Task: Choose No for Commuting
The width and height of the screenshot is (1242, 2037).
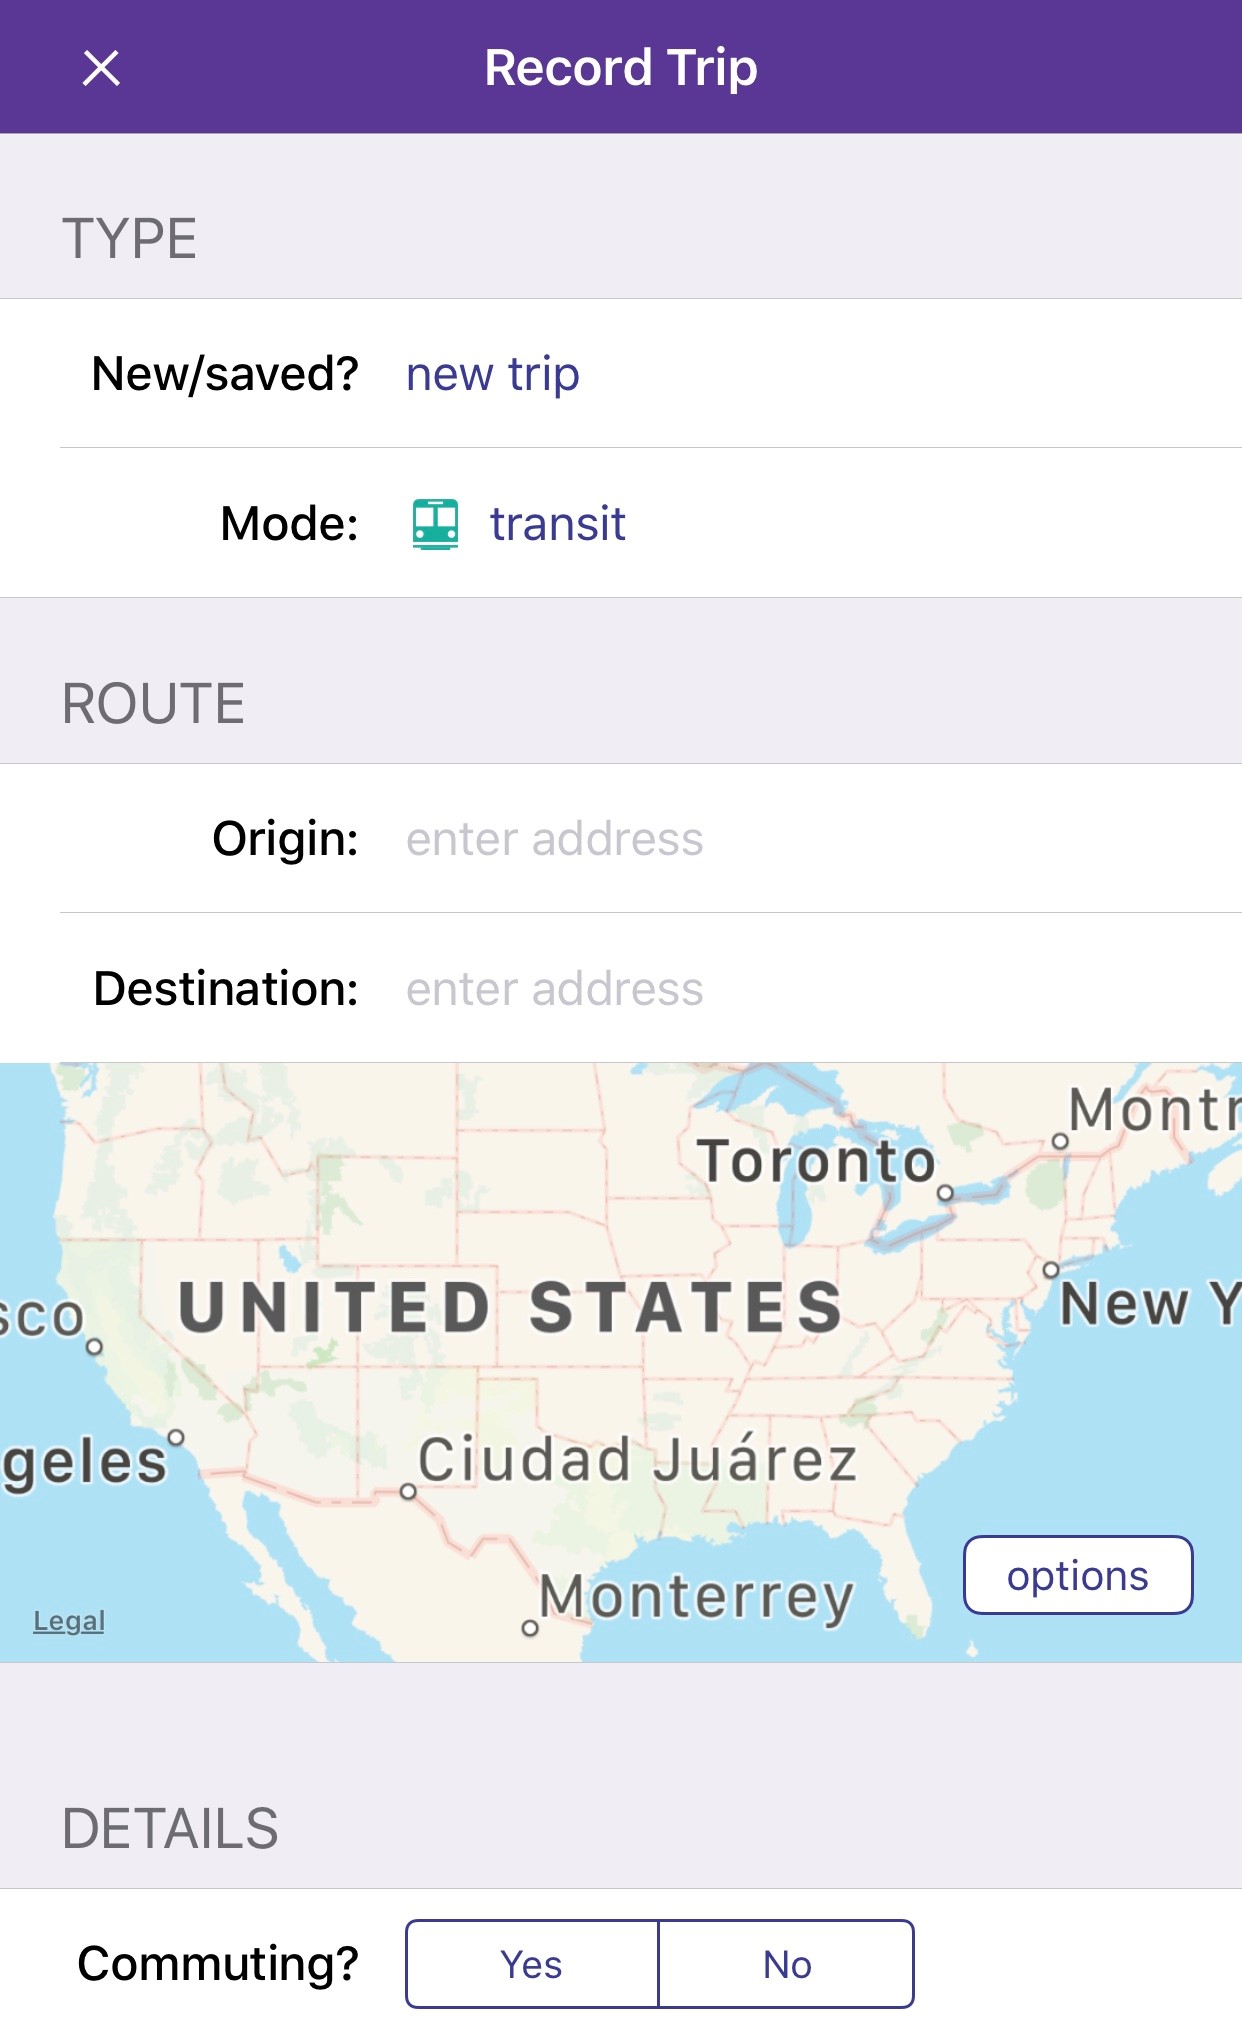Action: (787, 1964)
